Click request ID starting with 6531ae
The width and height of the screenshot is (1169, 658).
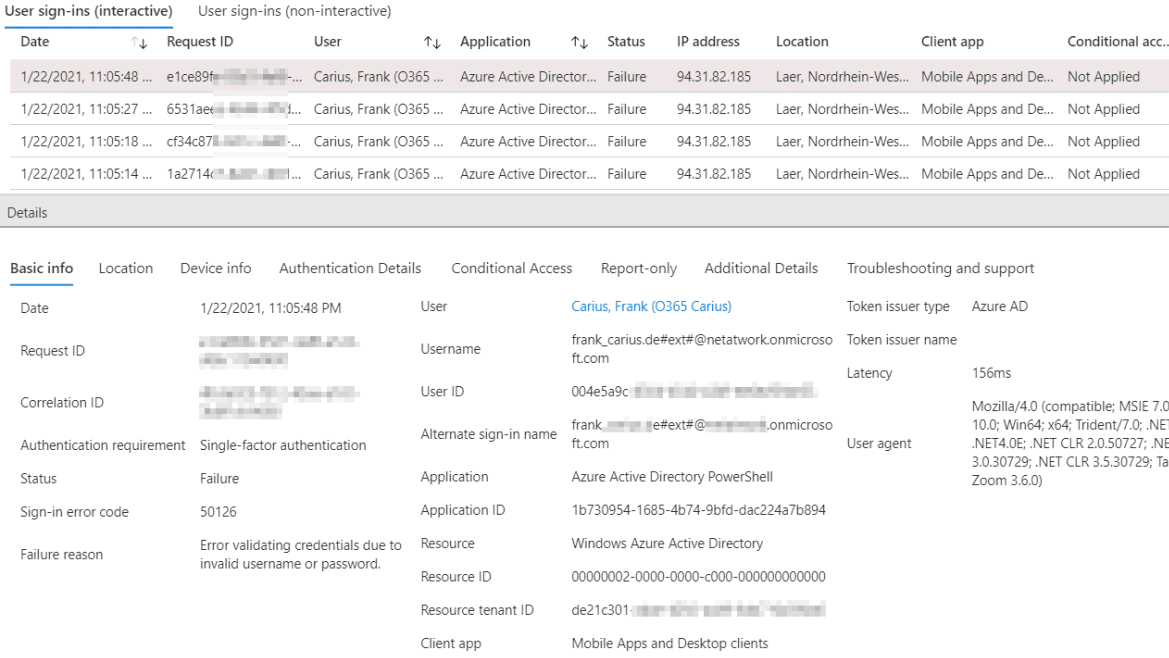[234, 110]
